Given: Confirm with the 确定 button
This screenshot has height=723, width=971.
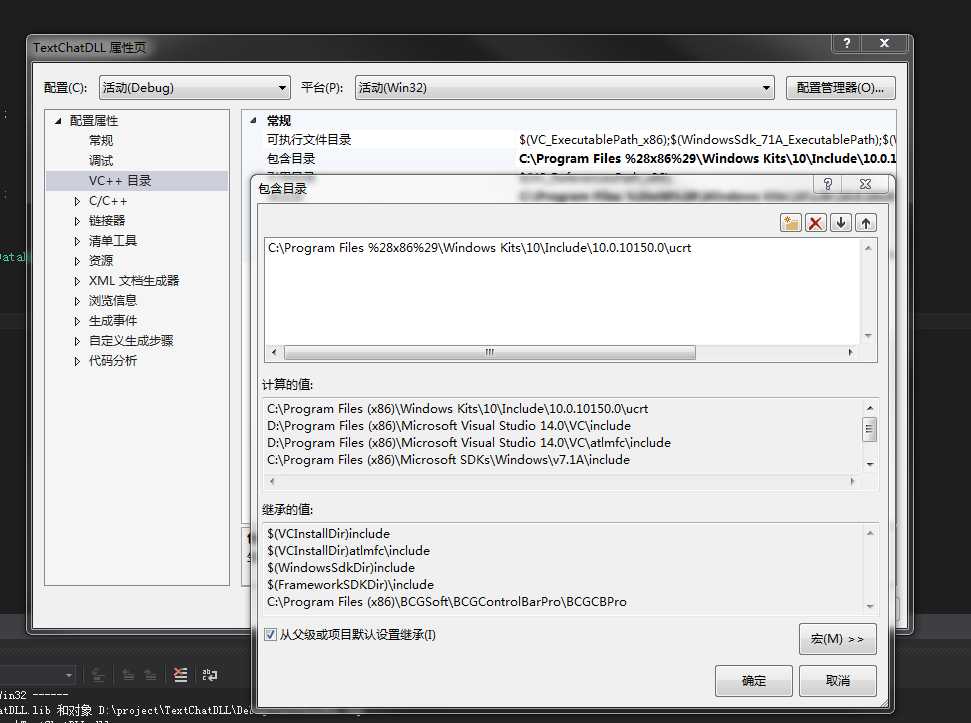Looking at the screenshot, I should [x=754, y=681].
